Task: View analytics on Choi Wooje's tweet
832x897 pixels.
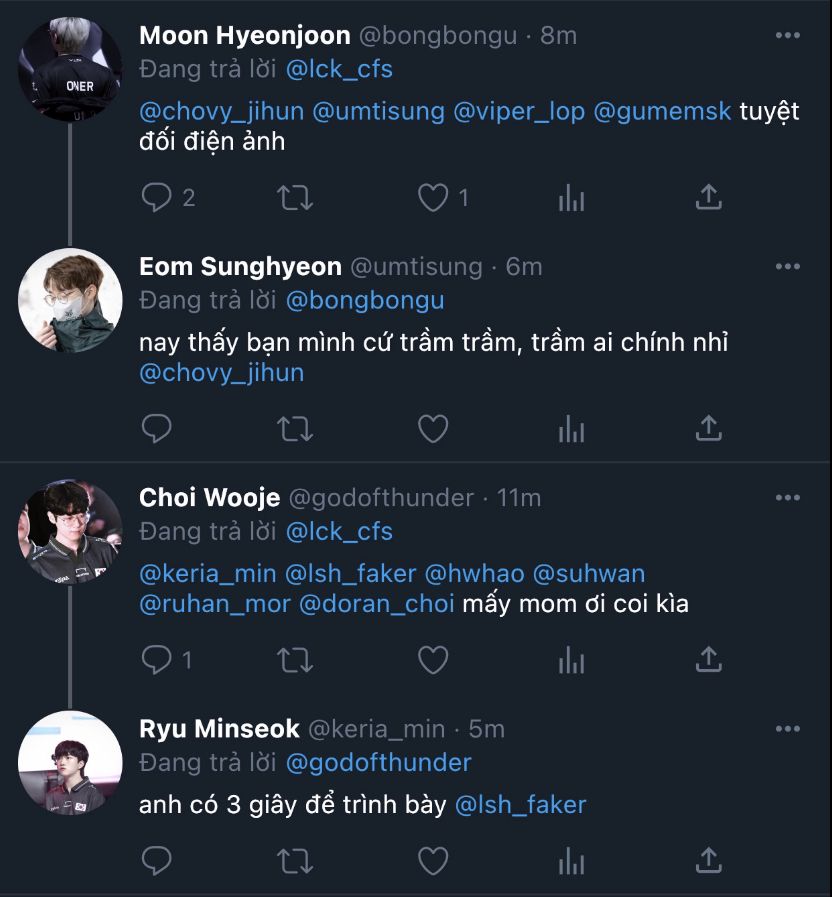Action: 571,660
